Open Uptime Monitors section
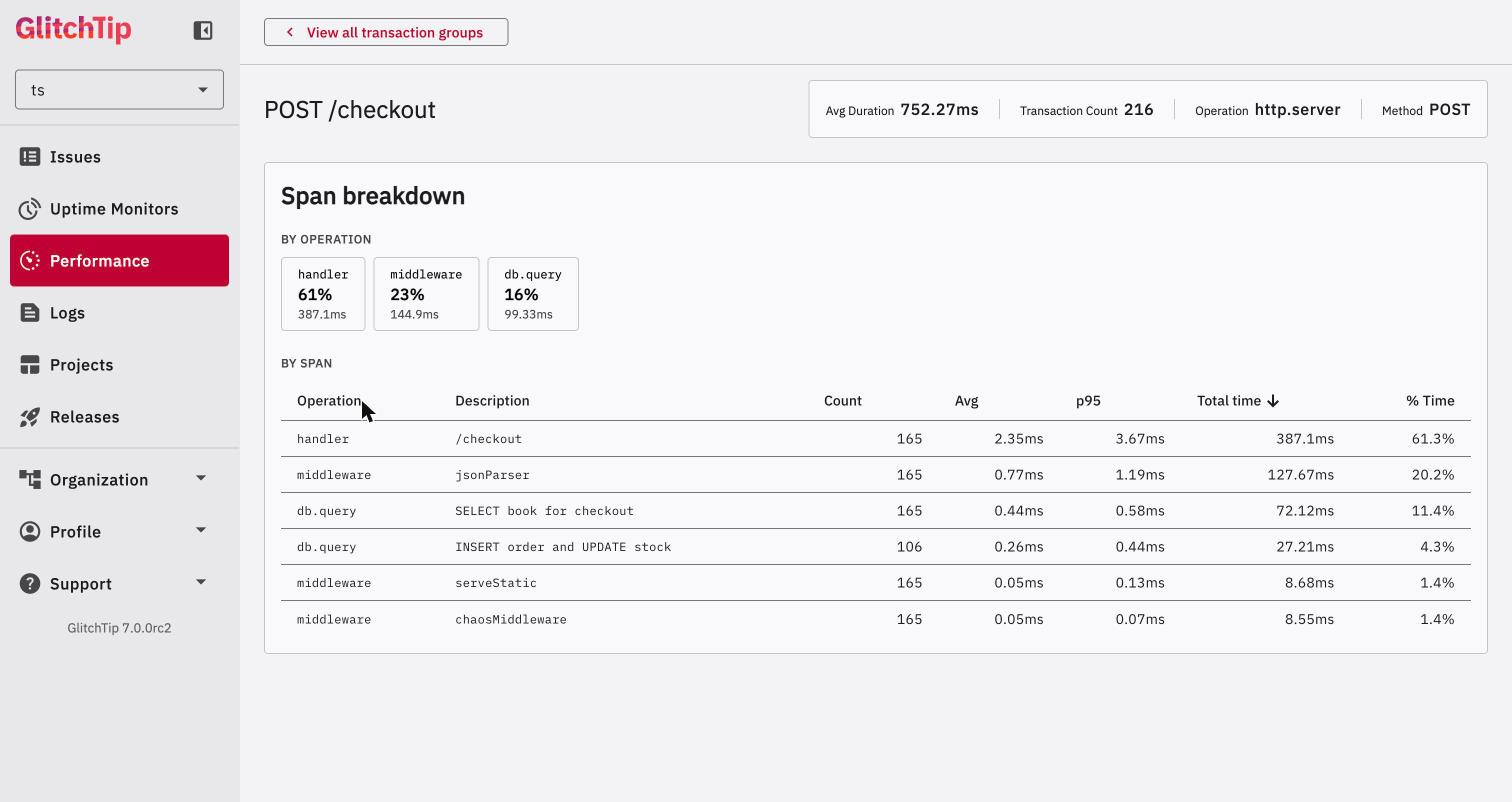The image size is (1512, 802). pyautogui.click(x=119, y=209)
